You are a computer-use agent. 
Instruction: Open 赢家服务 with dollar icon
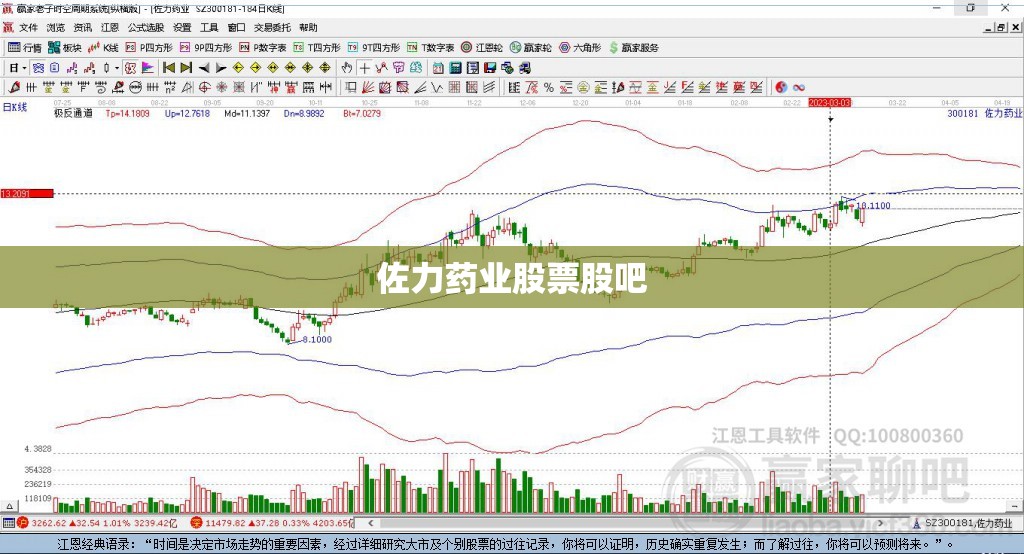634,48
